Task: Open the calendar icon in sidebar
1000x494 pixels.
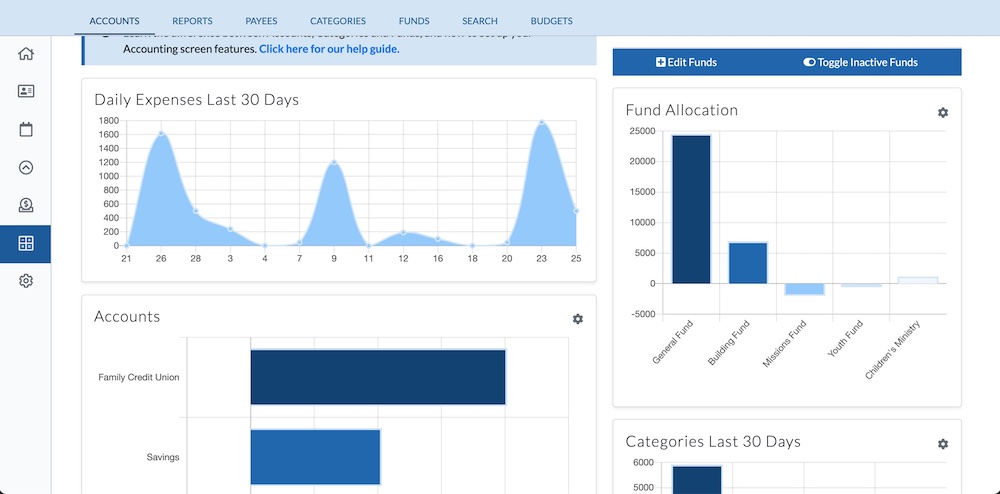Action: [26, 129]
